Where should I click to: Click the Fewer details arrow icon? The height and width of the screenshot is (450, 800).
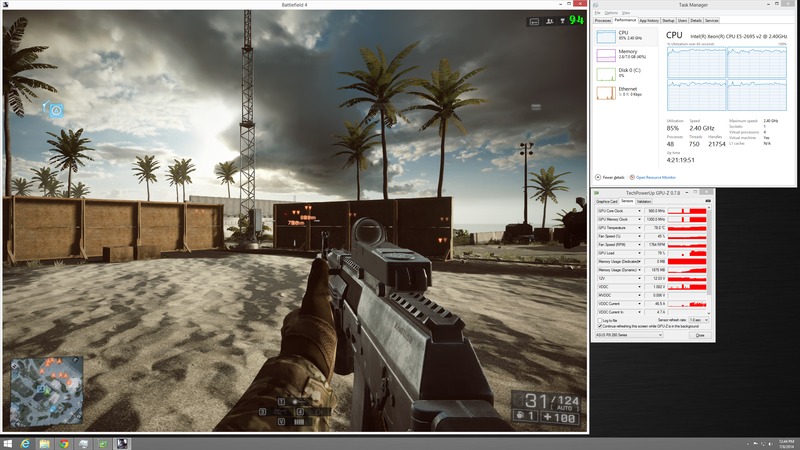(598, 176)
